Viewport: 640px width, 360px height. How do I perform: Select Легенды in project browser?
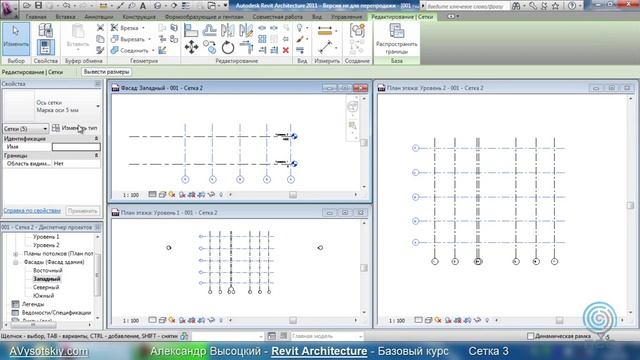(x=33, y=304)
